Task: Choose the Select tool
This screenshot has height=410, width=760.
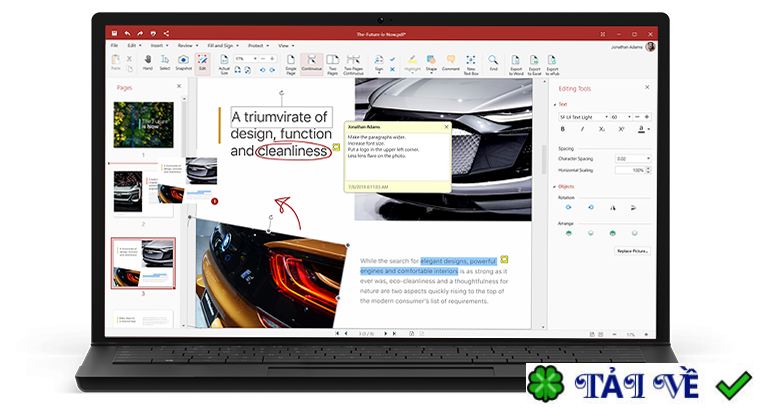Action: click(165, 63)
